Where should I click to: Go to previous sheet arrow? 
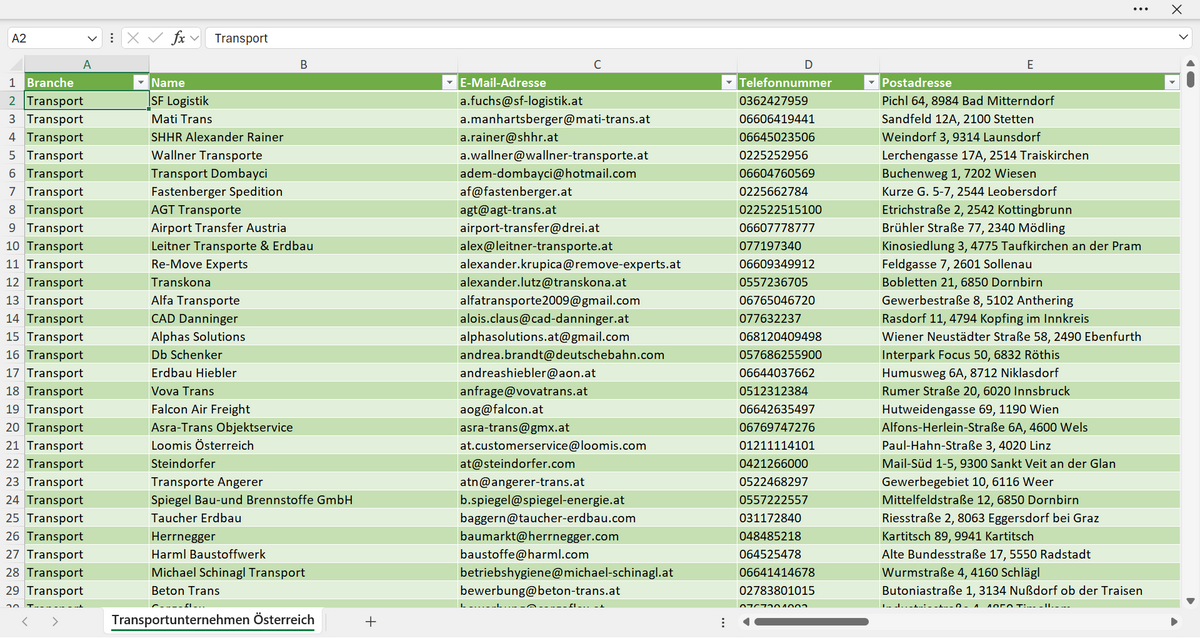tap(25, 621)
